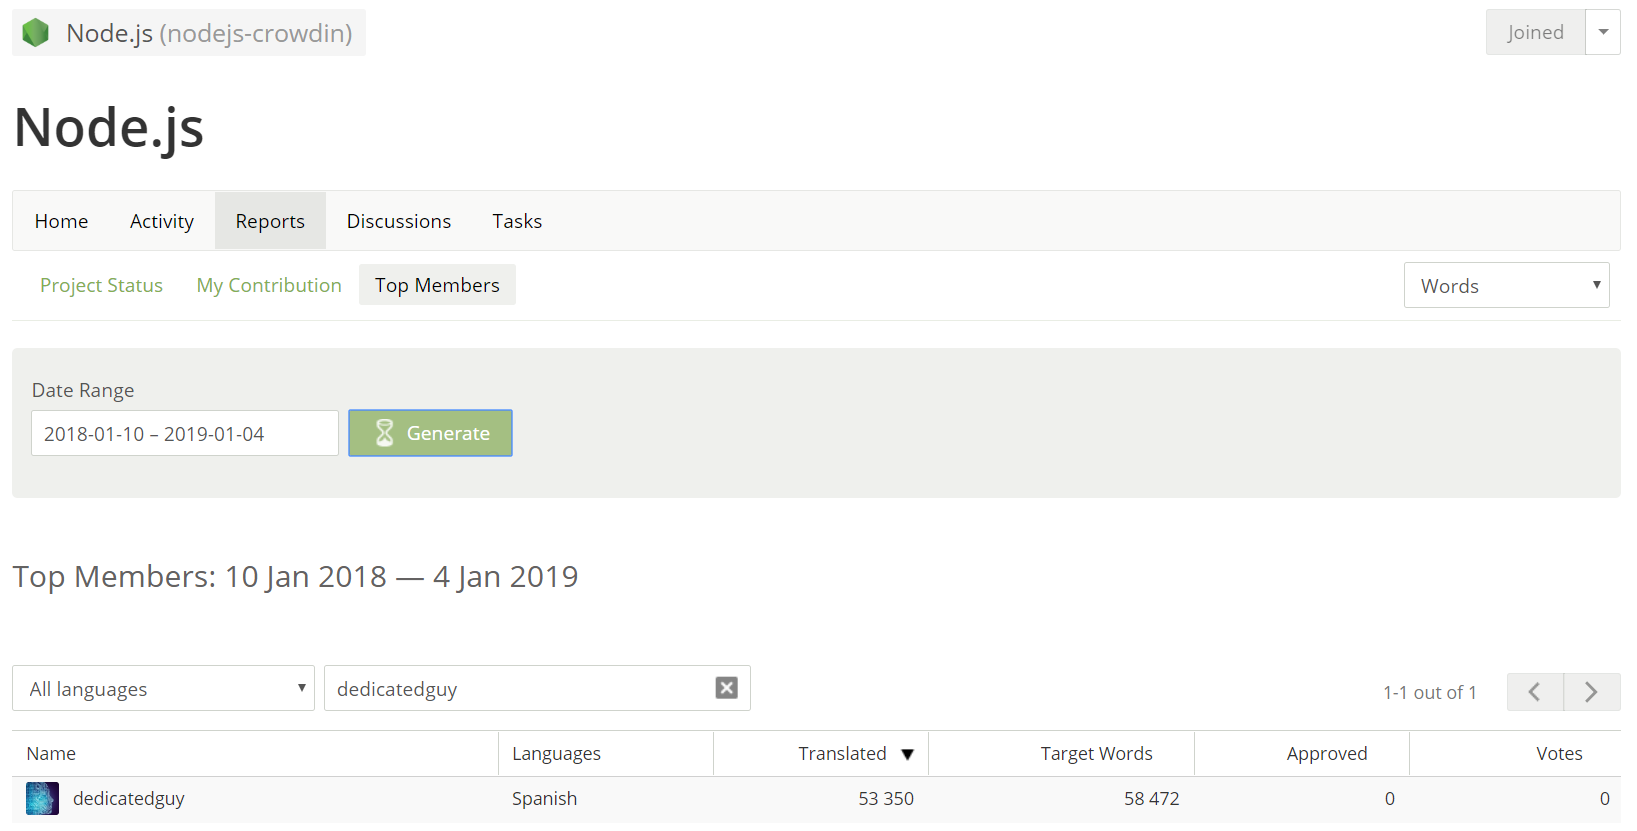Screen dimensions: 1637x831
Task: Go to next page of results
Action: pos(1592,692)
